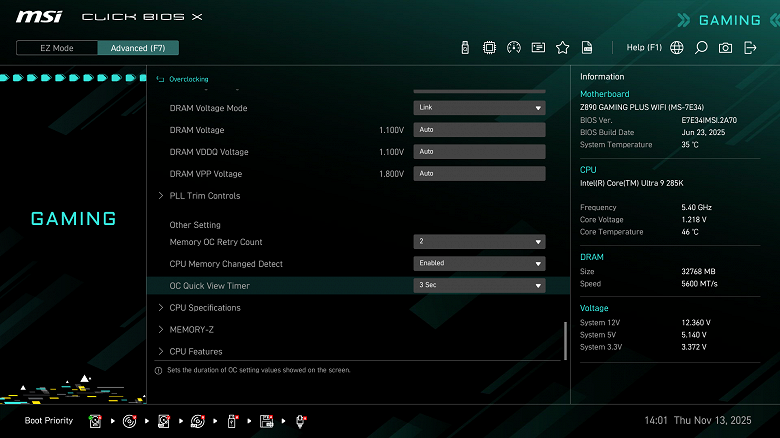The width and height of the screenshot is (780, 438).
Task: Click the exit door icon
Action: pyautogui.click(x=750, y=48)
